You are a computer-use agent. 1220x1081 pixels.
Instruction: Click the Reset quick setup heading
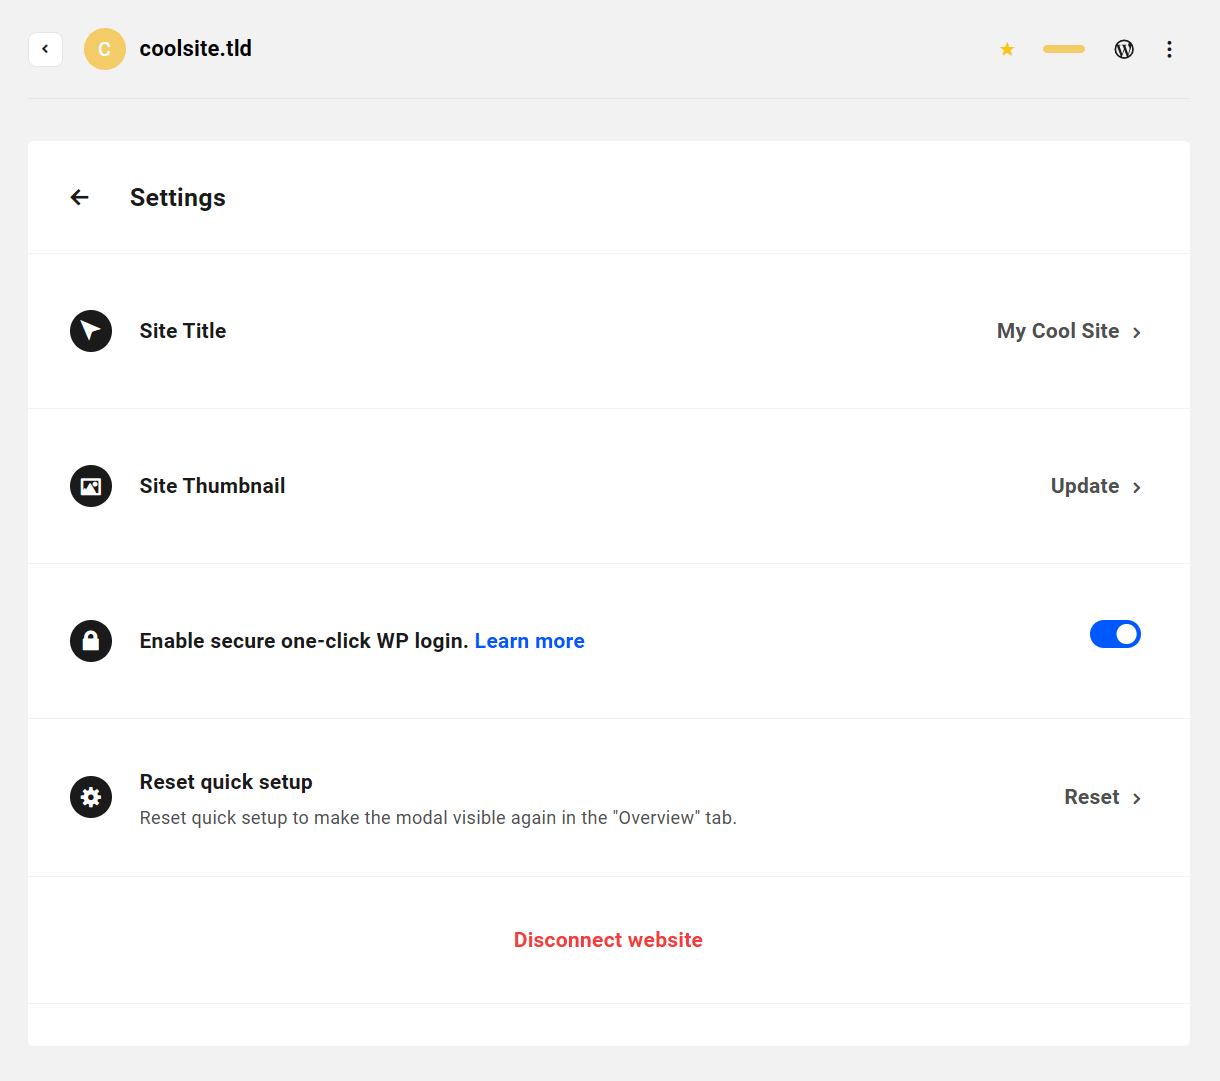click(x=226, y=782)
